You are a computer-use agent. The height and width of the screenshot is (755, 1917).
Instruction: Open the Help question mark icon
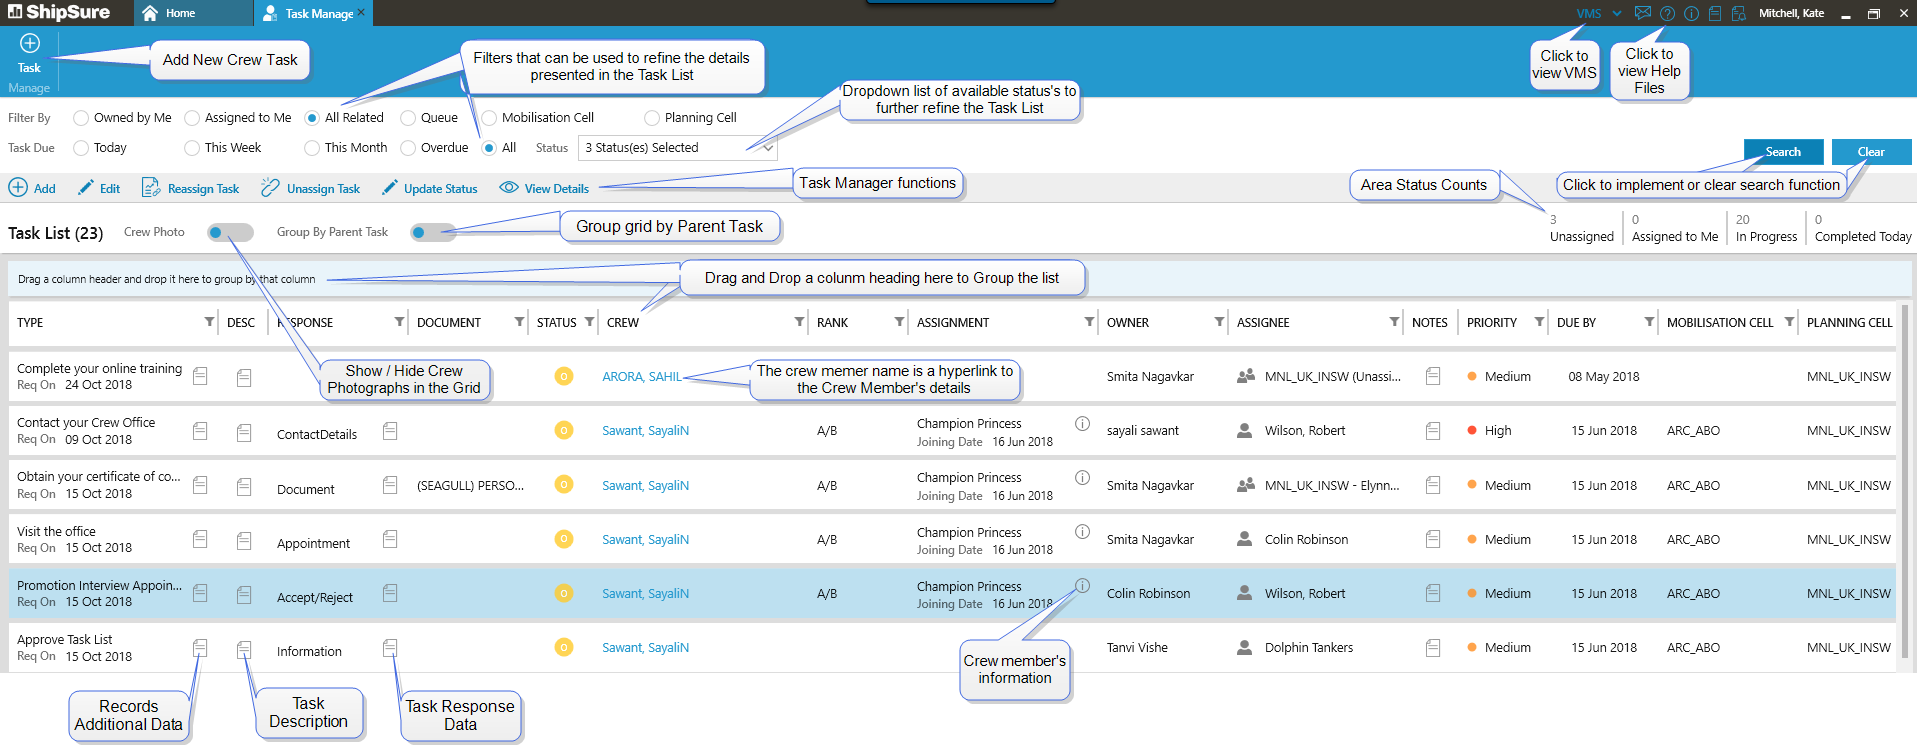[x=1667, y=14]
